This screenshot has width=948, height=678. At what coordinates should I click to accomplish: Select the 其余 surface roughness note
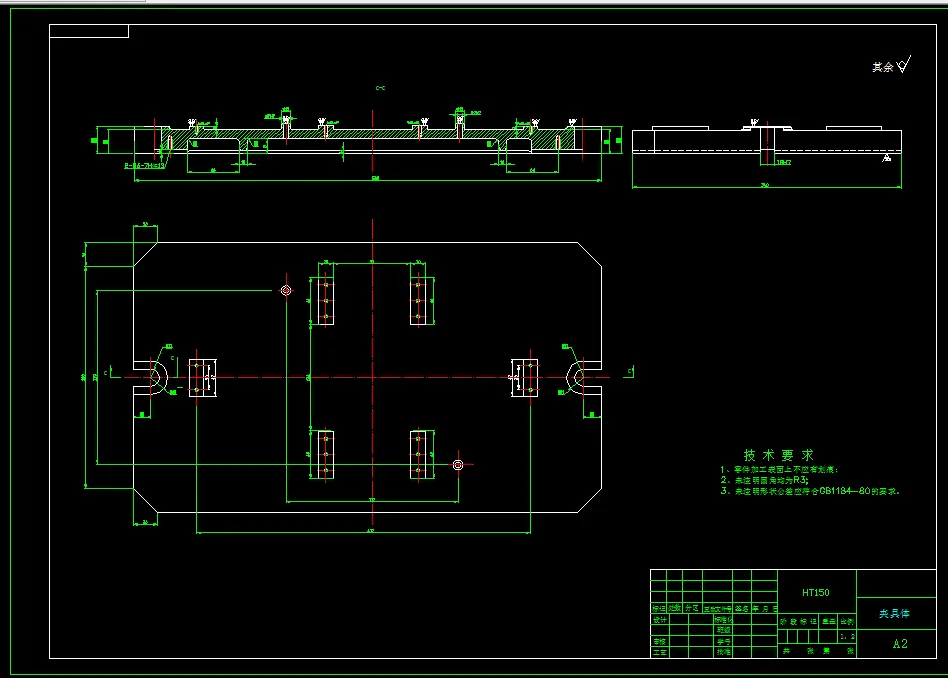[x=891, y=65]
